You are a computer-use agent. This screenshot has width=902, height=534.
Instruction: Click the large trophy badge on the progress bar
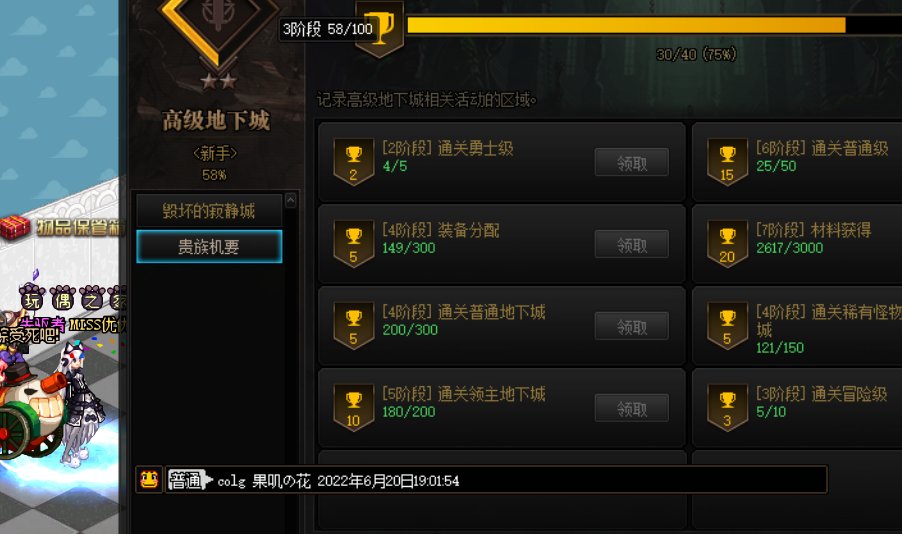(x=379, y=28)
